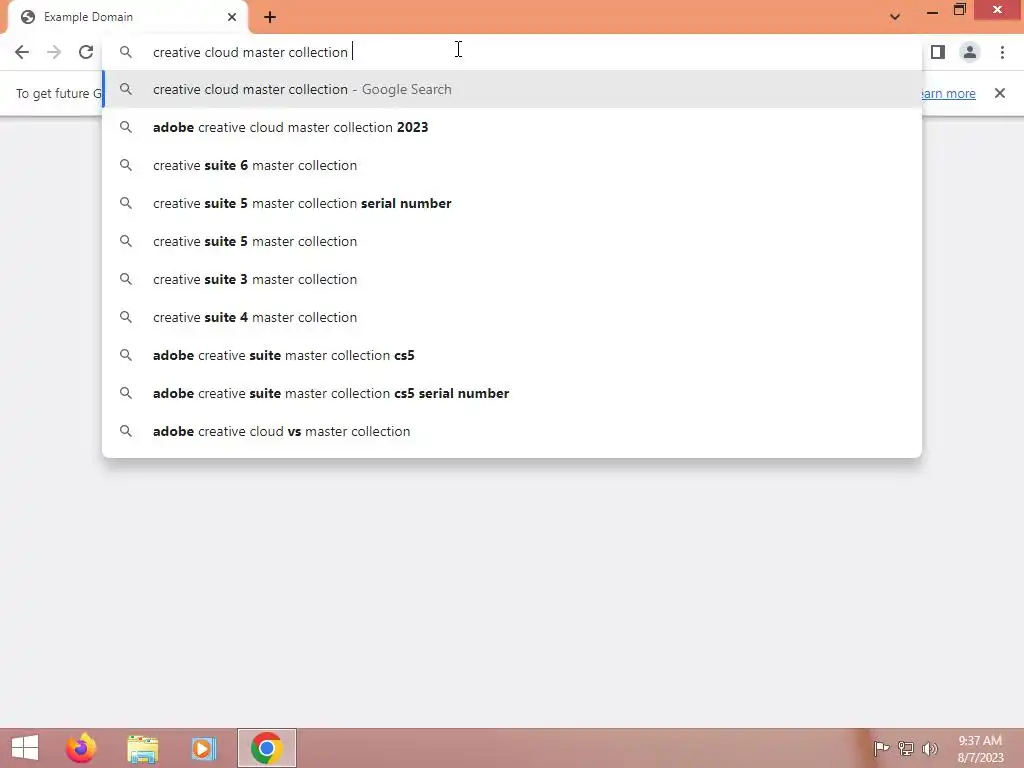Click the 'To get future G' infobar text
This screenshot has height=768, width=1024.
59,93
